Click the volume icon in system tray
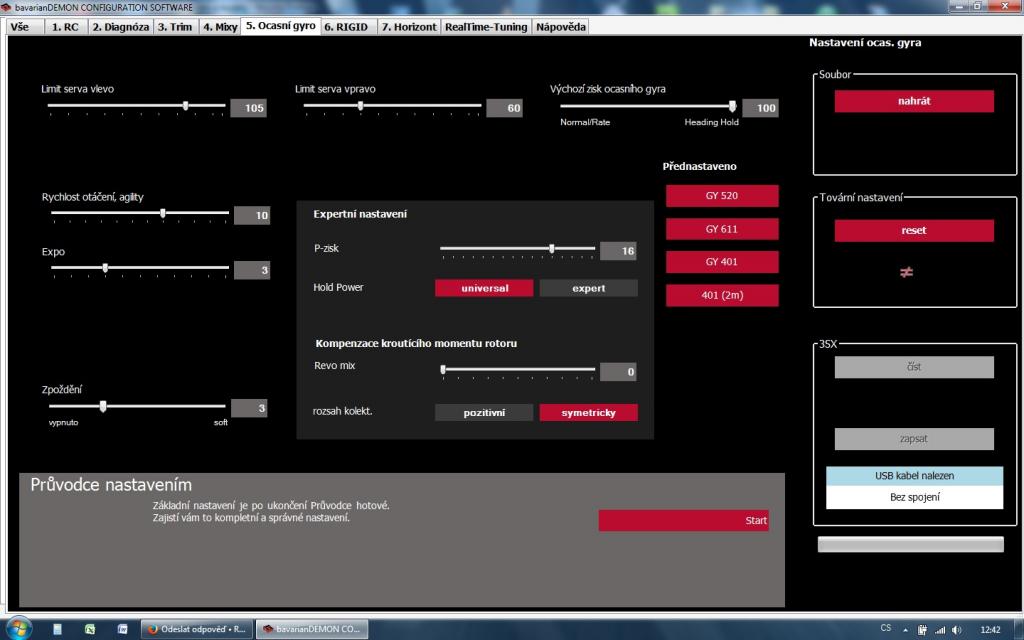This screenshot has width=1024, height=640. (x=957, y=629)
